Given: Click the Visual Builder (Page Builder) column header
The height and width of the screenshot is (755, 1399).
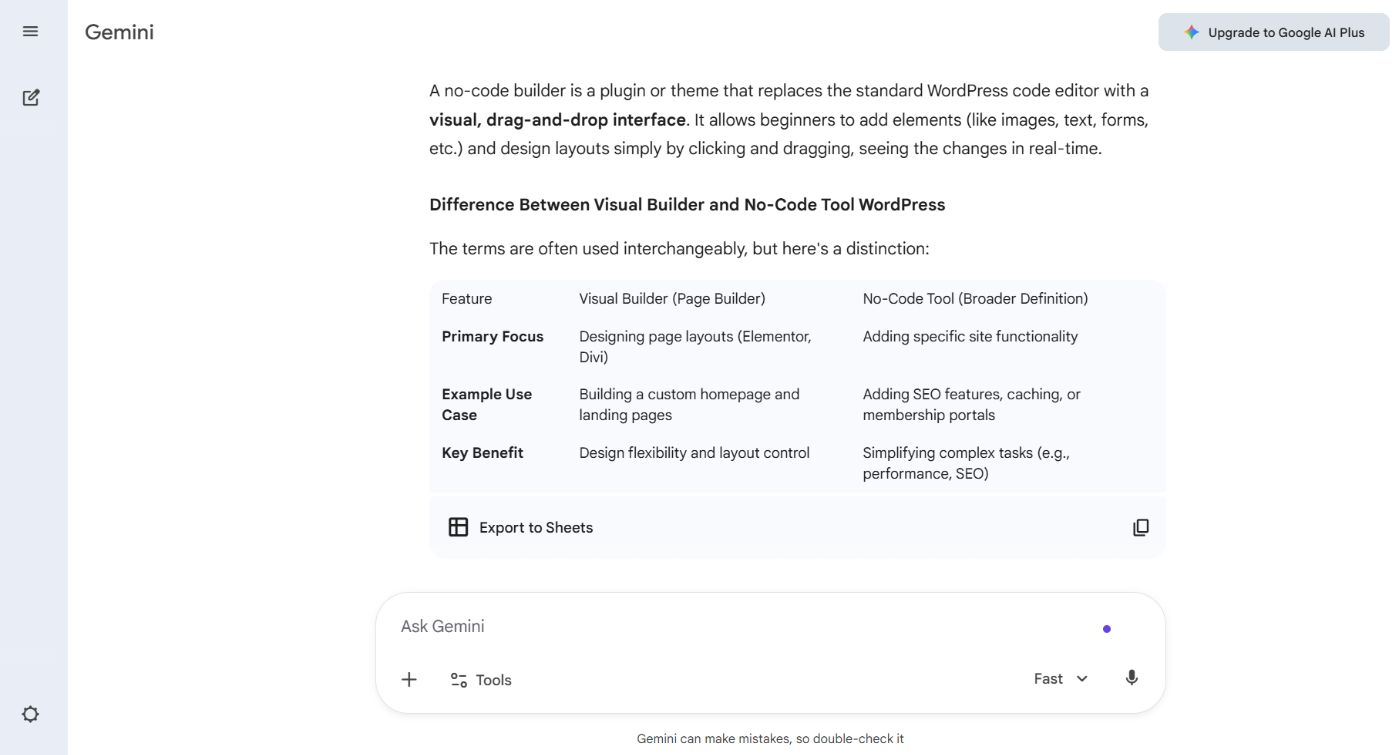Looking at the screenshot, I should [x=672, y=299].
